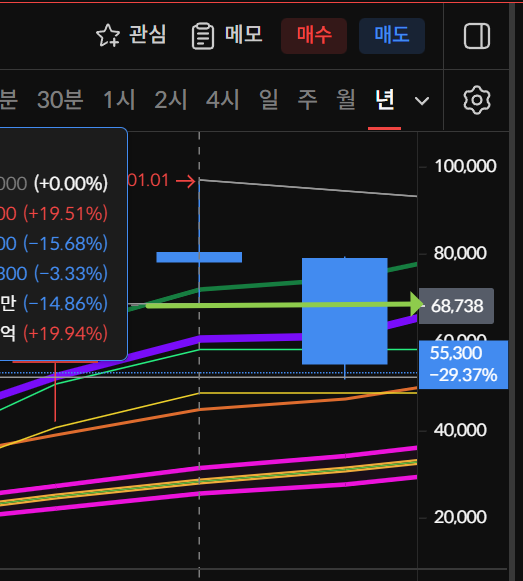
Task: Click the (+19.51%) tooltip value
Action: (66, 214)
